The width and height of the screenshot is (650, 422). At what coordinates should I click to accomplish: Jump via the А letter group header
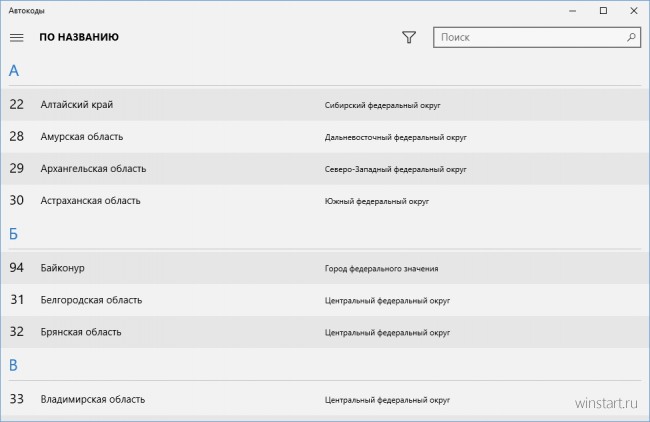[x=14, y=71]
